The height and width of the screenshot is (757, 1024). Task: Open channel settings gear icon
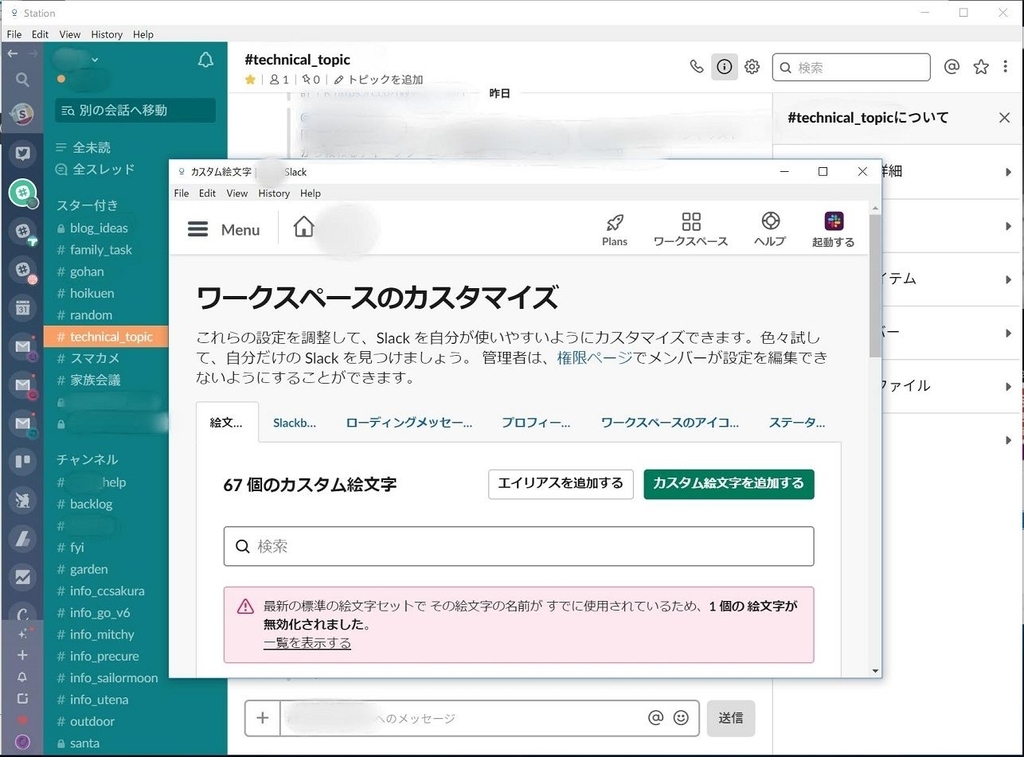tap(752, 66)
